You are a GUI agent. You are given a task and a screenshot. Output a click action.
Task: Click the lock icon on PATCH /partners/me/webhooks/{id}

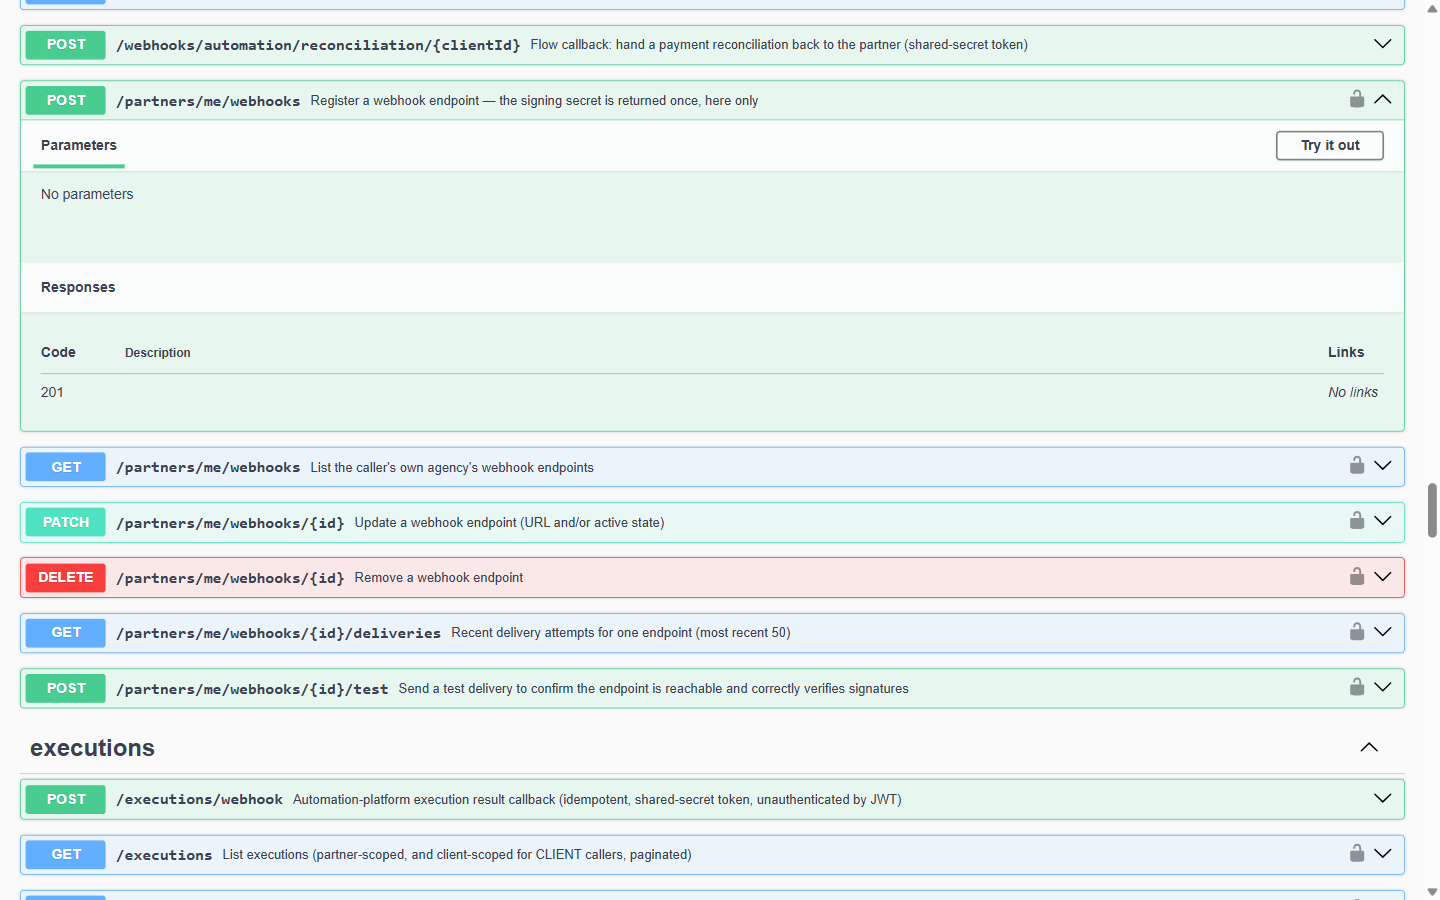coord(1357,521)
